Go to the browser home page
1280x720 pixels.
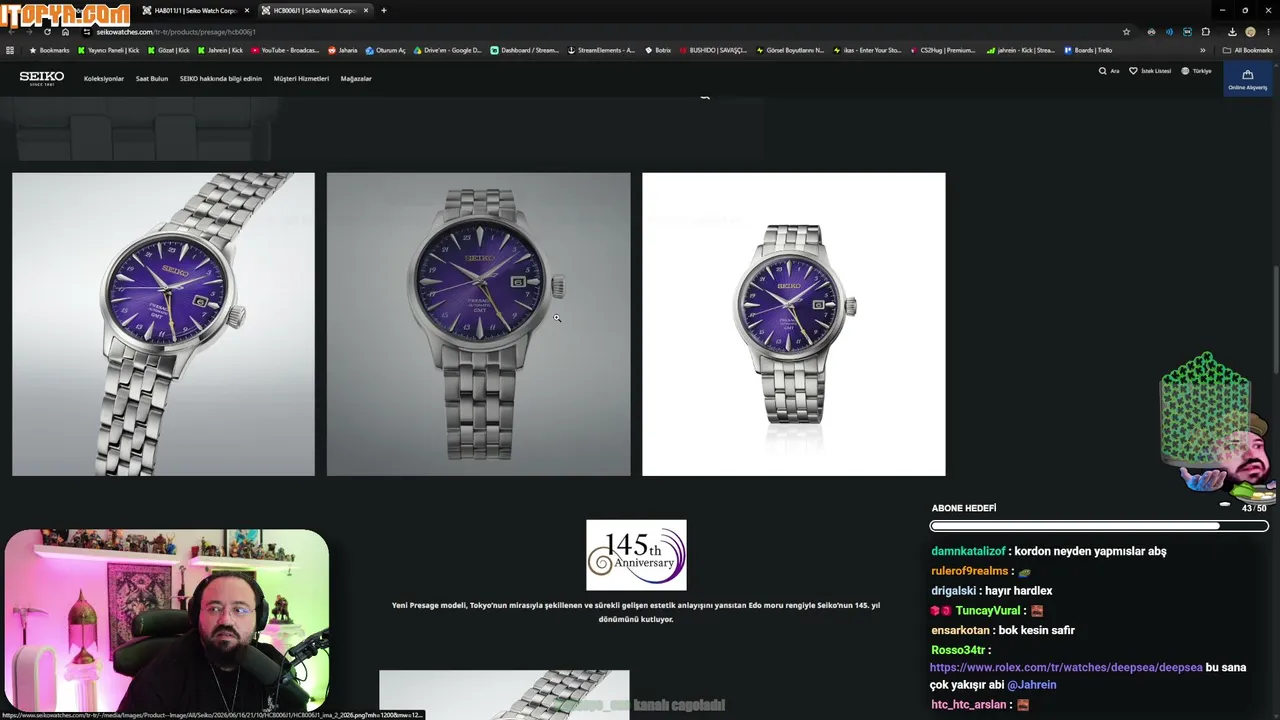click(66, 32)
